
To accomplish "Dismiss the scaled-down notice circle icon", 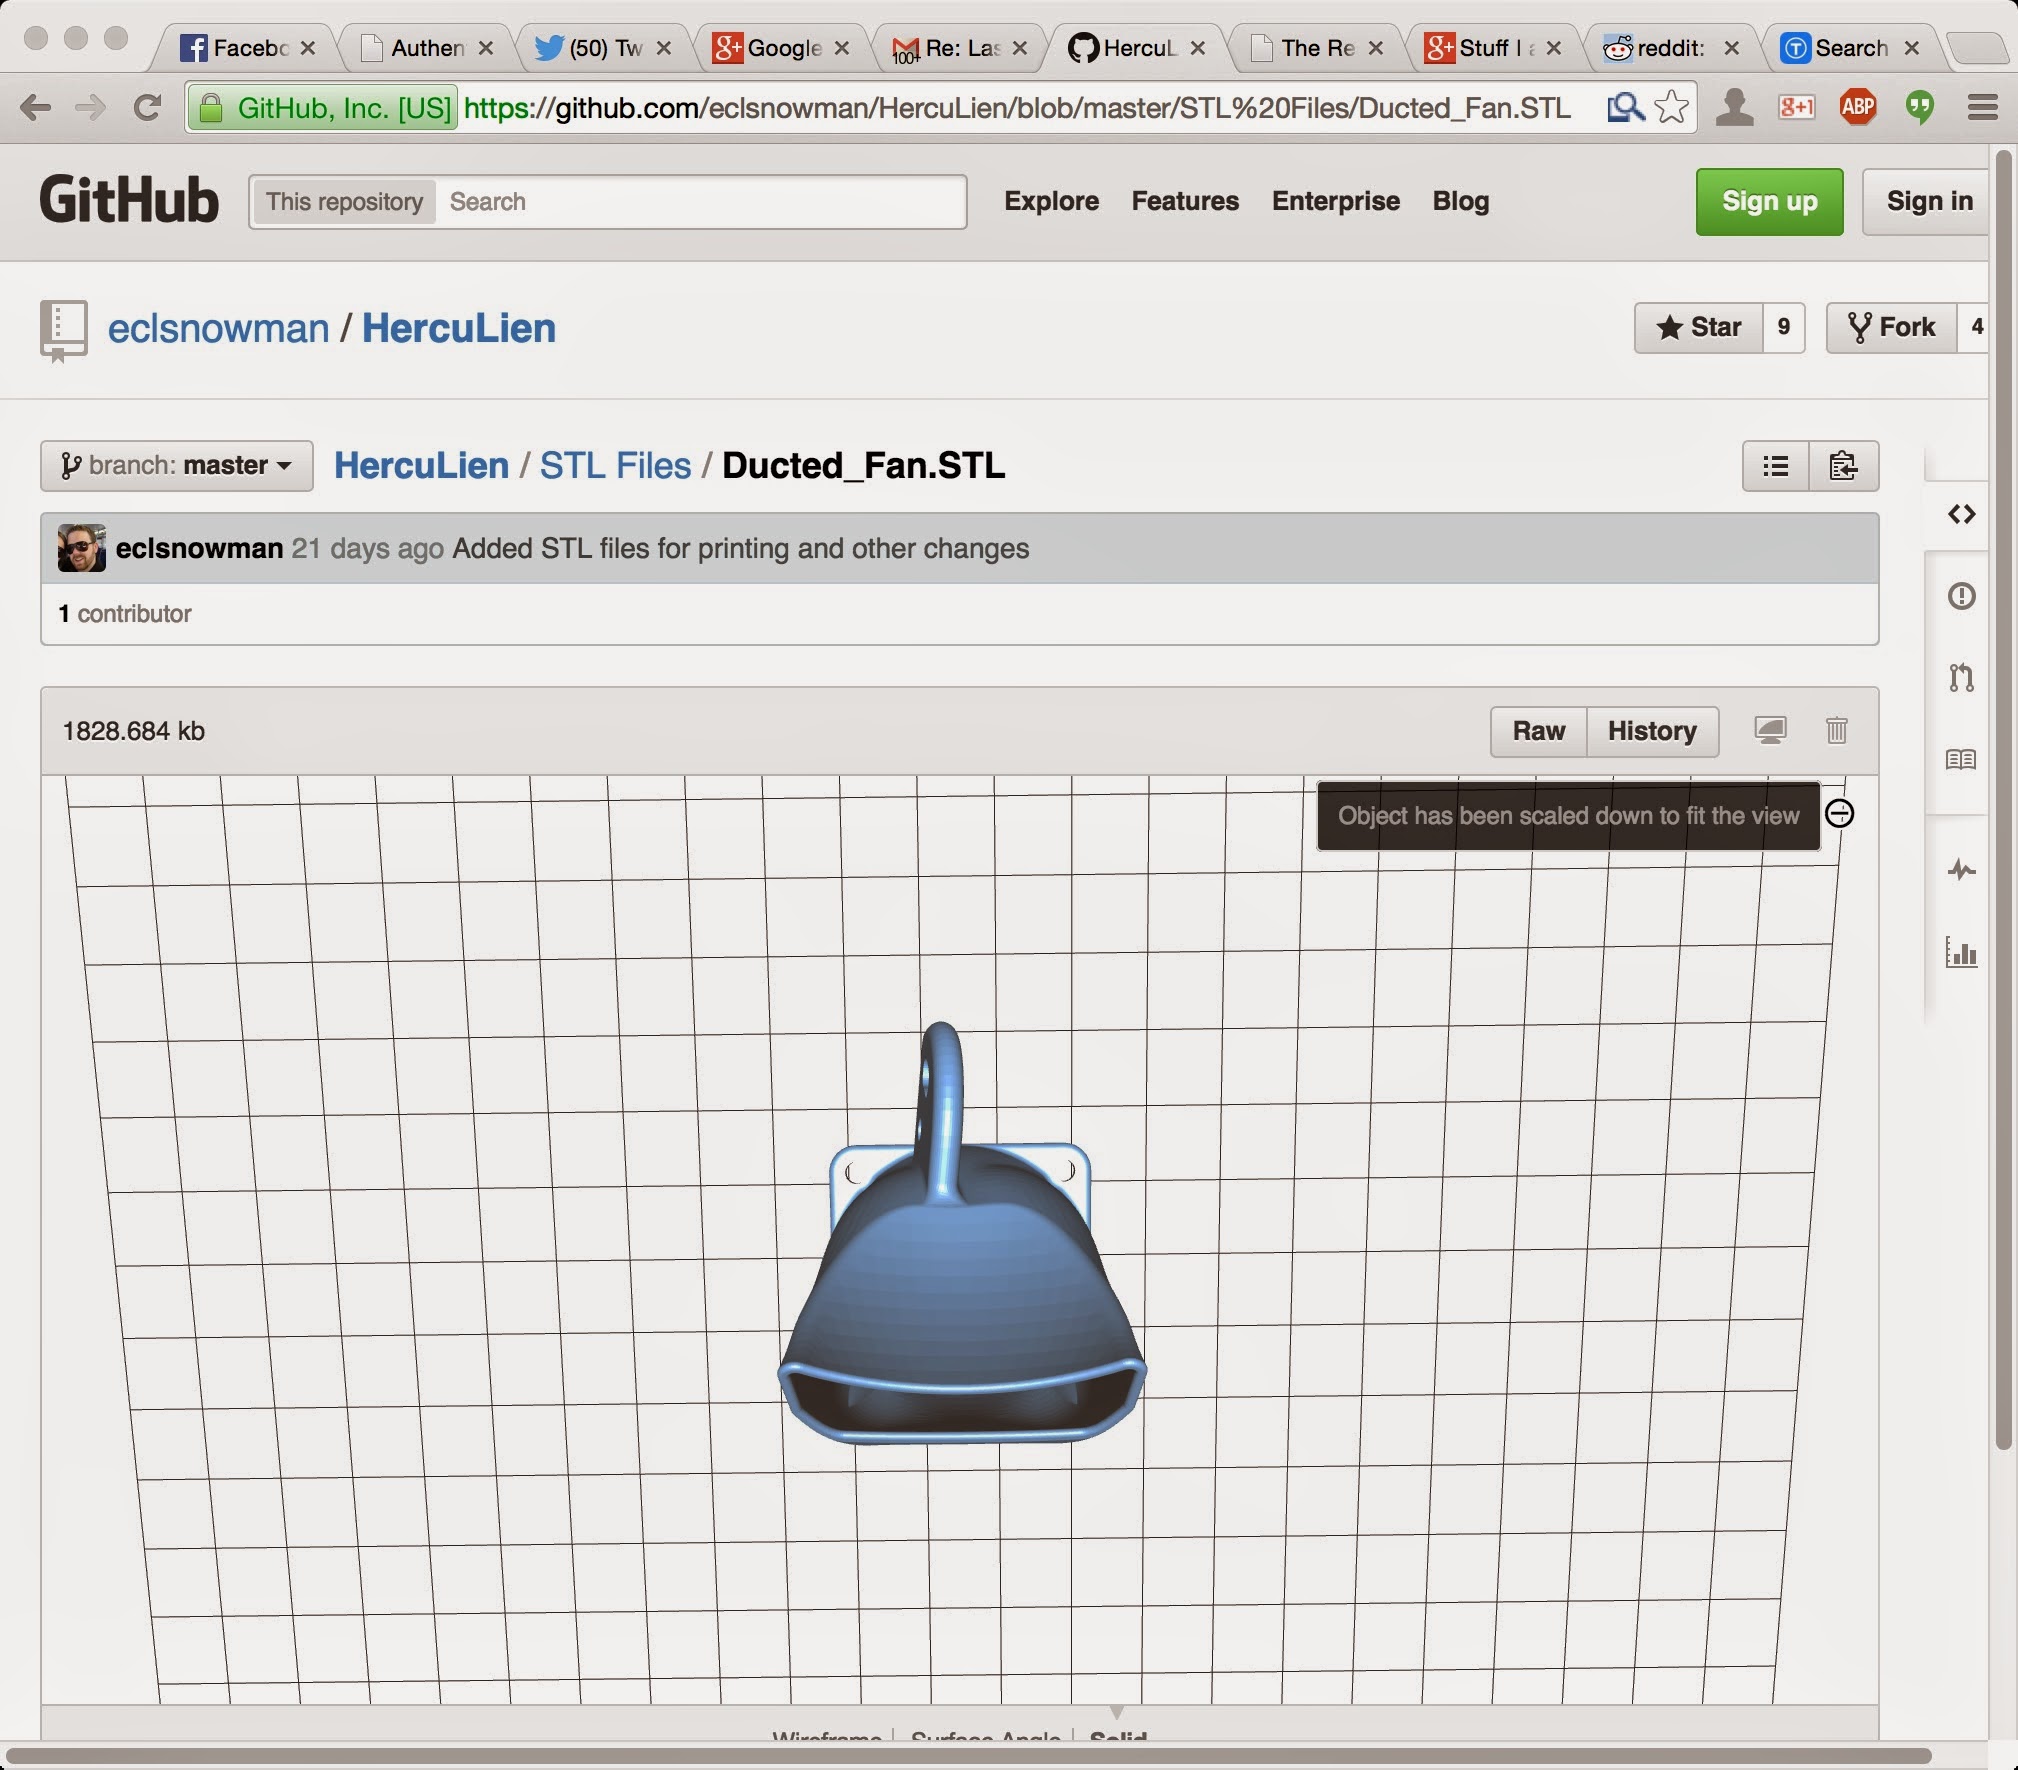I will (1839, 814).
